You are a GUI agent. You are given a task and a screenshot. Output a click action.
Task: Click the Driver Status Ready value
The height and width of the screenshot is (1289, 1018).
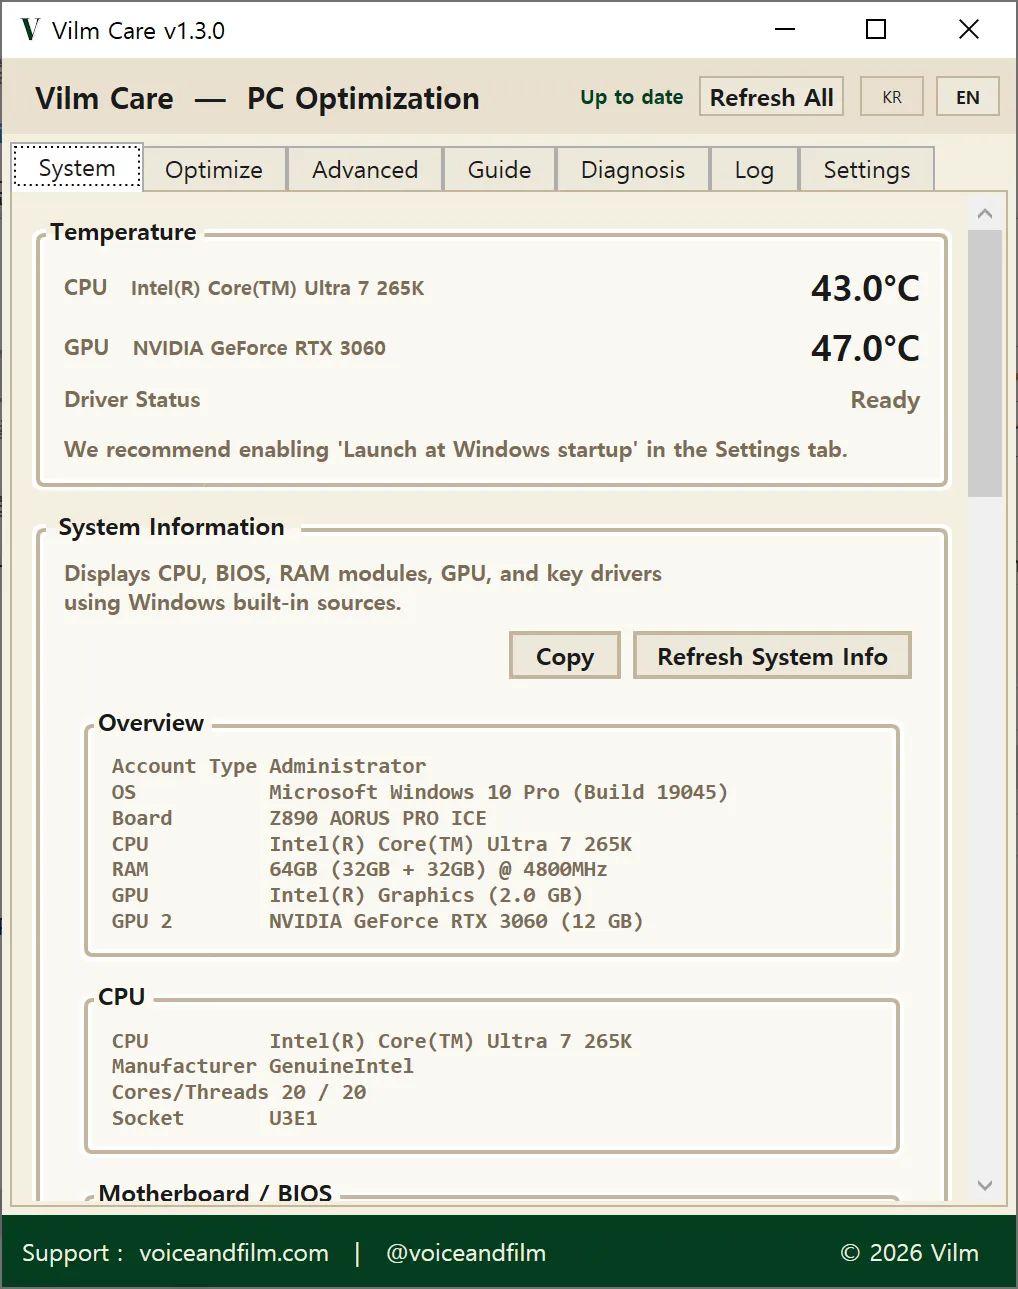(885, 400)
